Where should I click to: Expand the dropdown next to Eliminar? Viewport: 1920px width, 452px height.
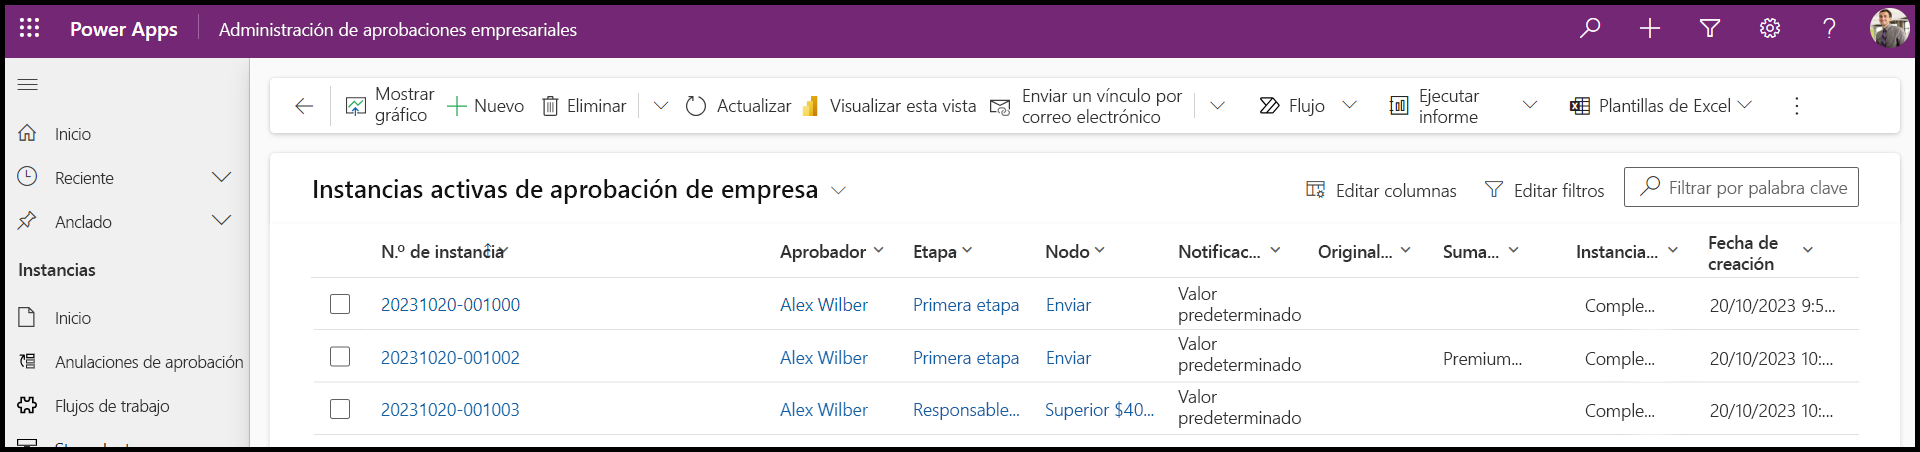(x=660, y=105)
